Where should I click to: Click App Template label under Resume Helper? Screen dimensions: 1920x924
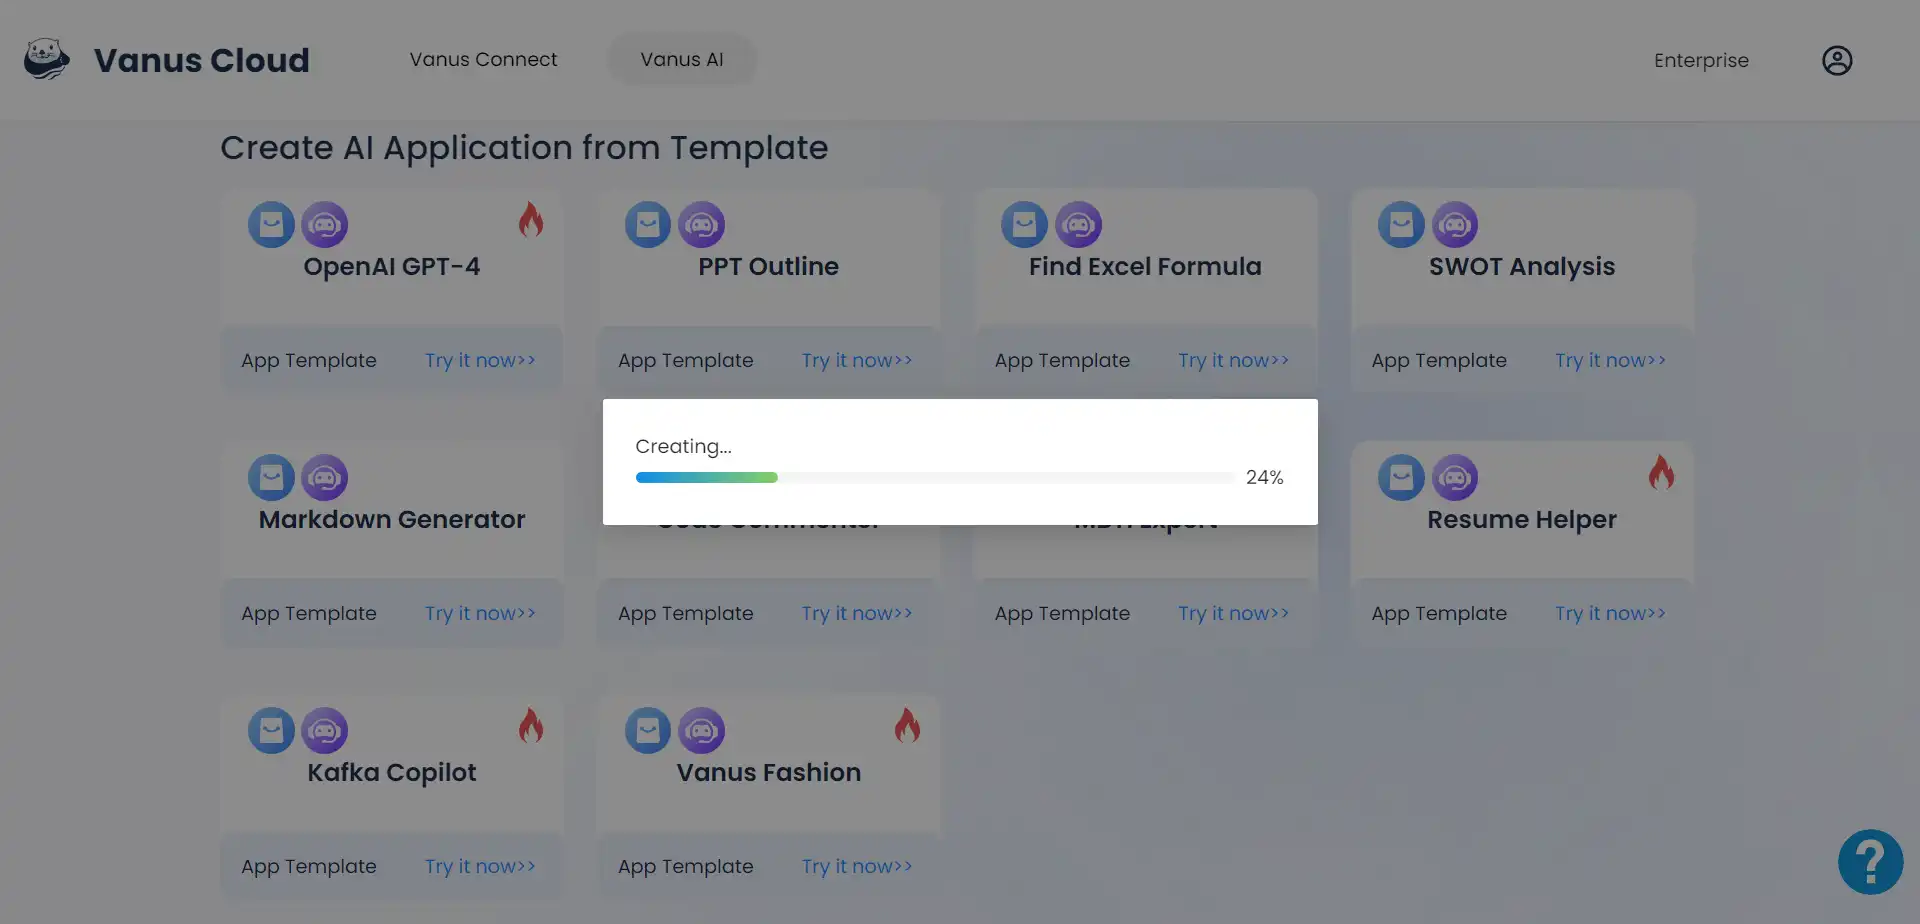1439,614
